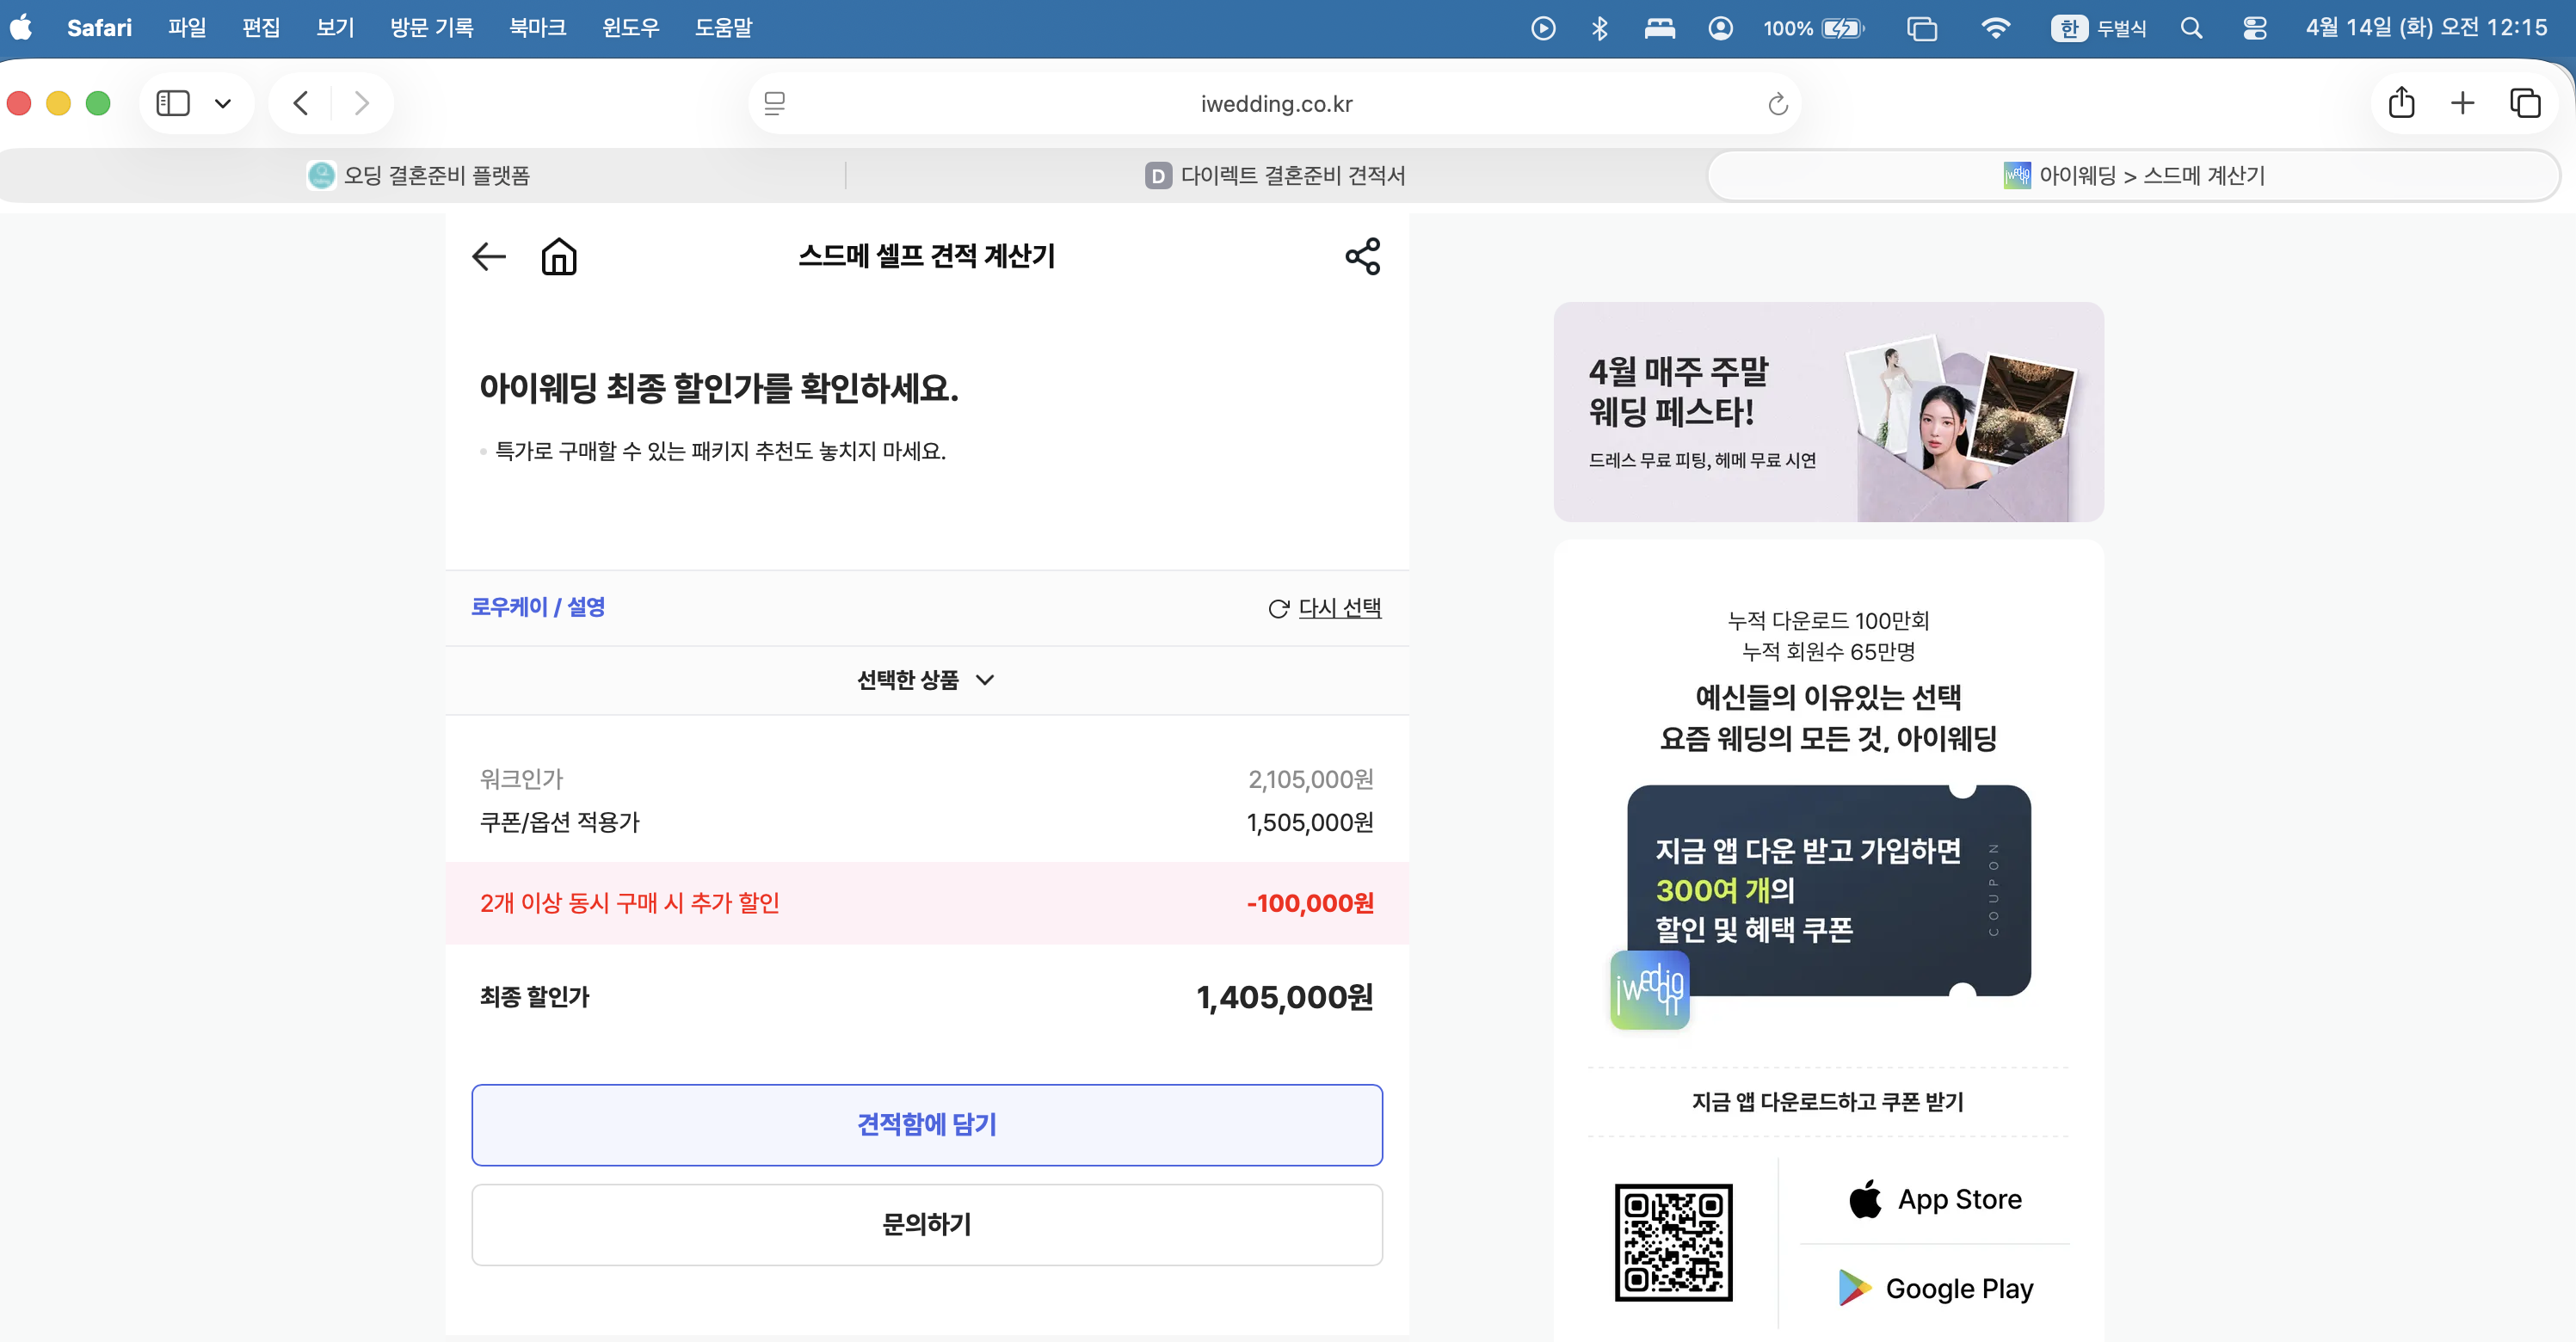Open the Safari sidebar

point(172,102)
